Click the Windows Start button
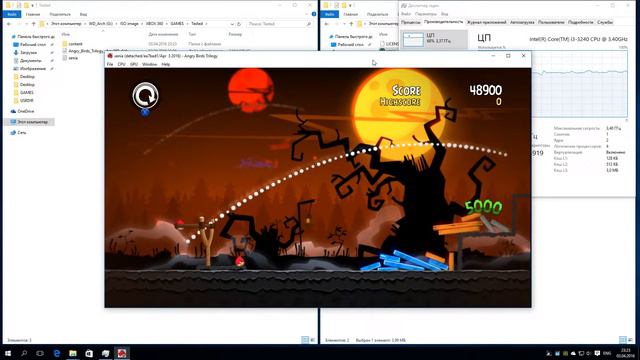Viewport: 640px width, 360px height. 8,353
